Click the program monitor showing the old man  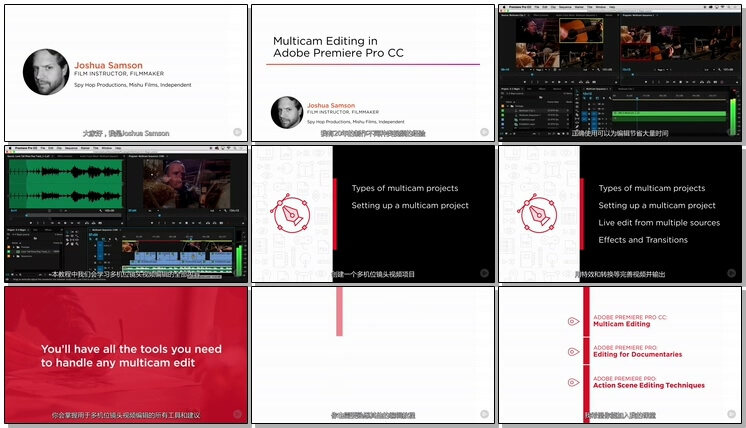186,184
